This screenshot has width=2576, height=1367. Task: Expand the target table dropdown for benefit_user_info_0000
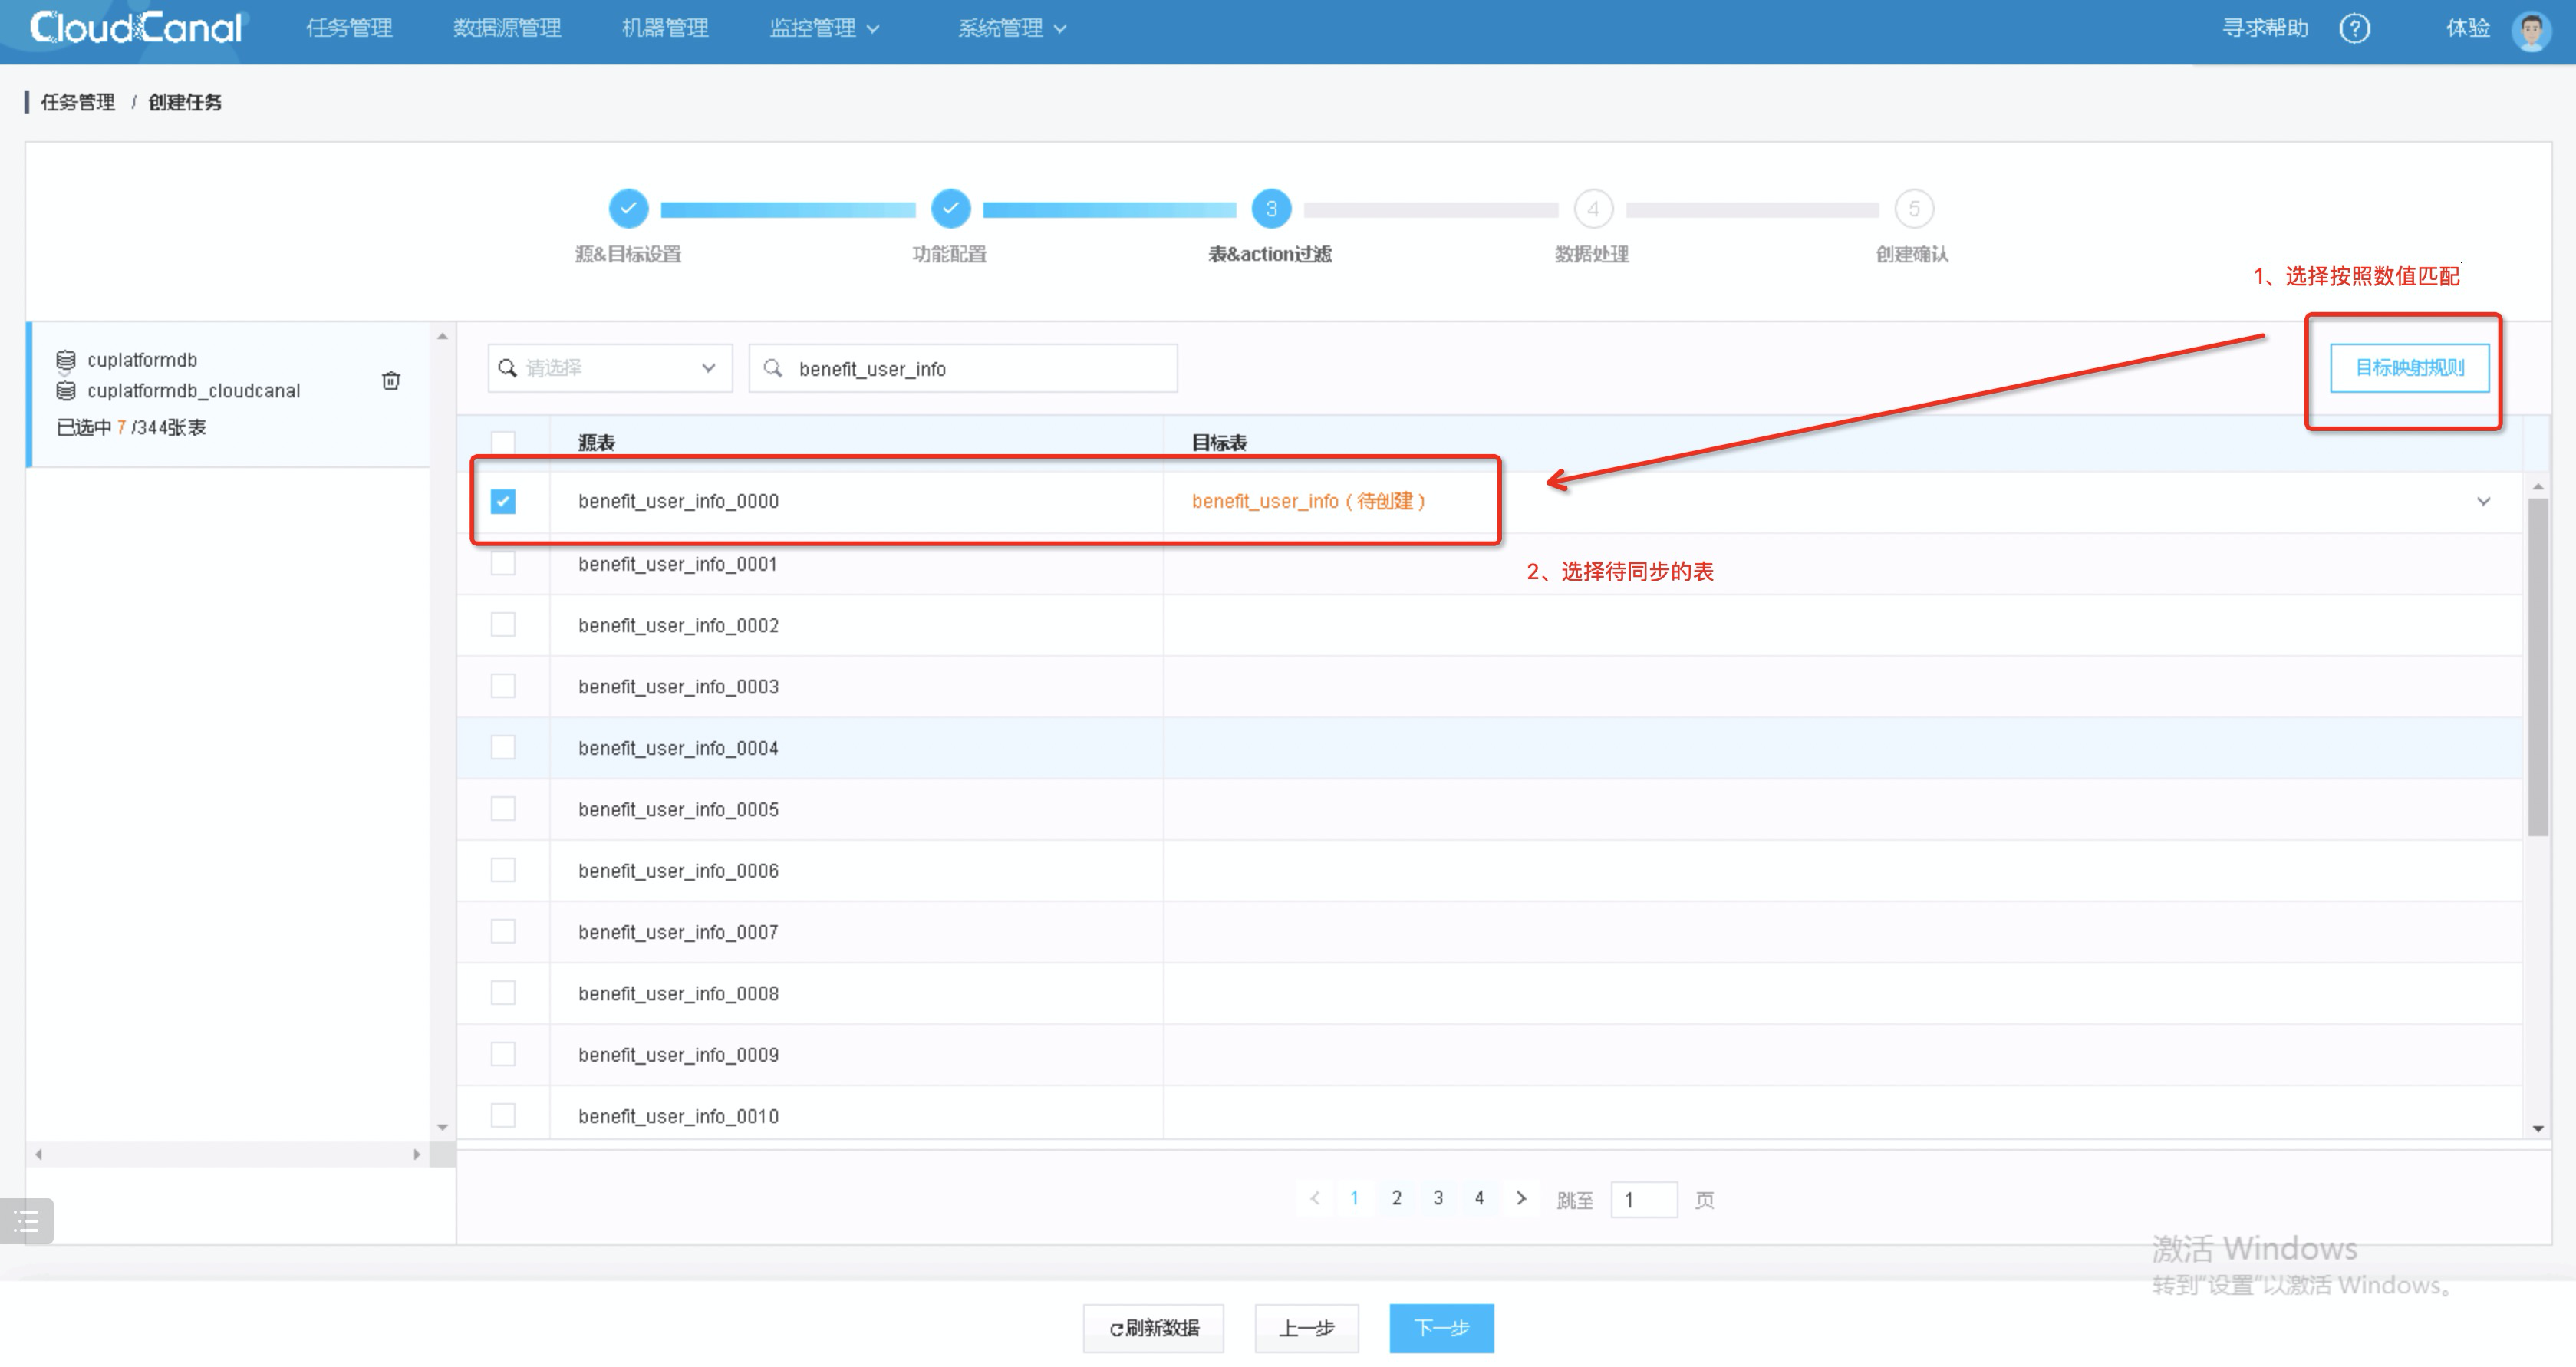pos(2483,501)
